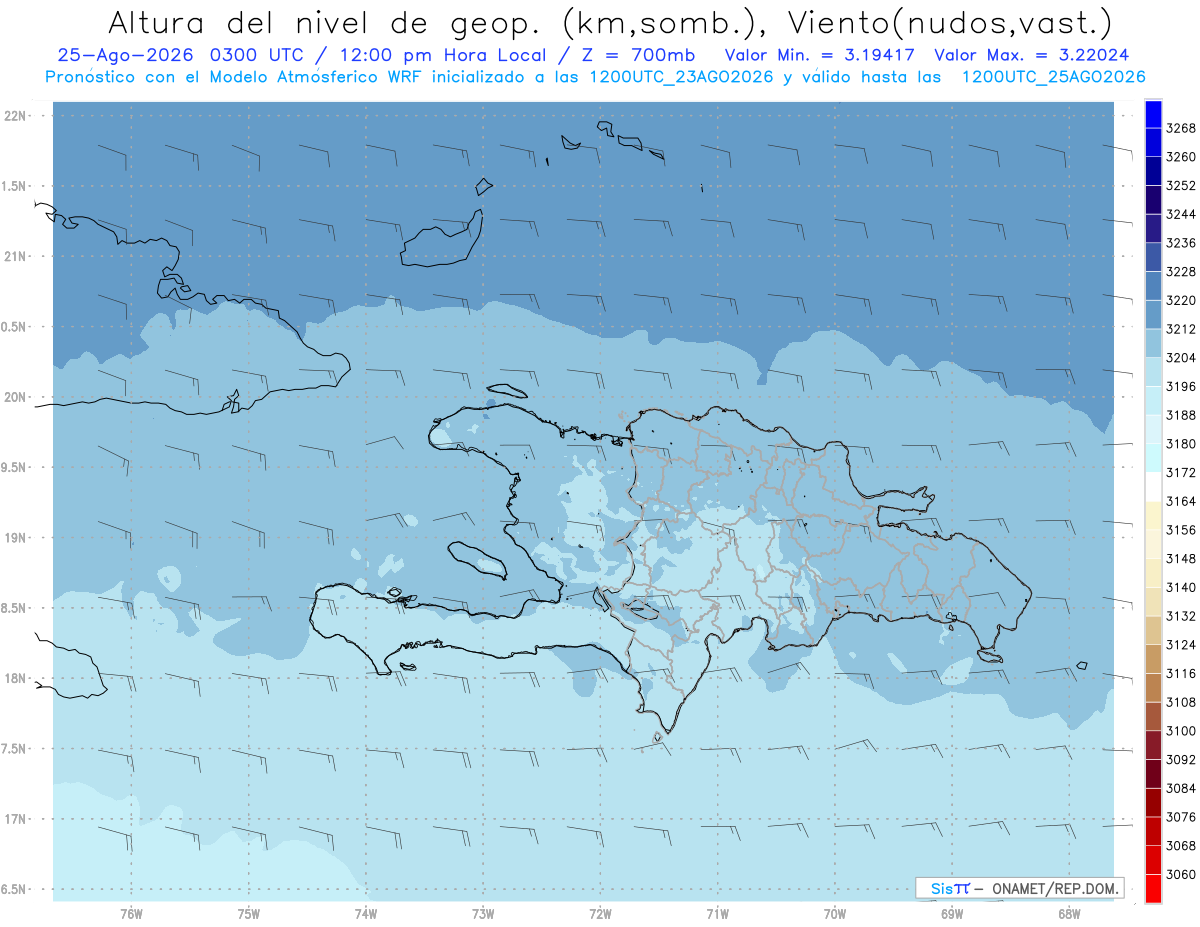
Task: Click the 3228 colorbar label
Action: [x=1180, y=272]
